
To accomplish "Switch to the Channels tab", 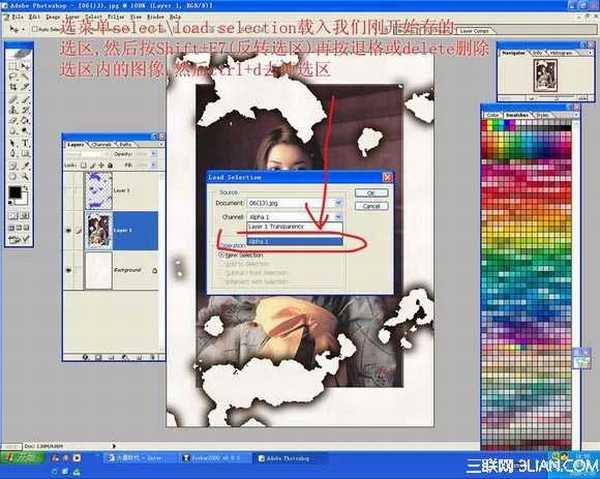I will click(x=102, y=145).
